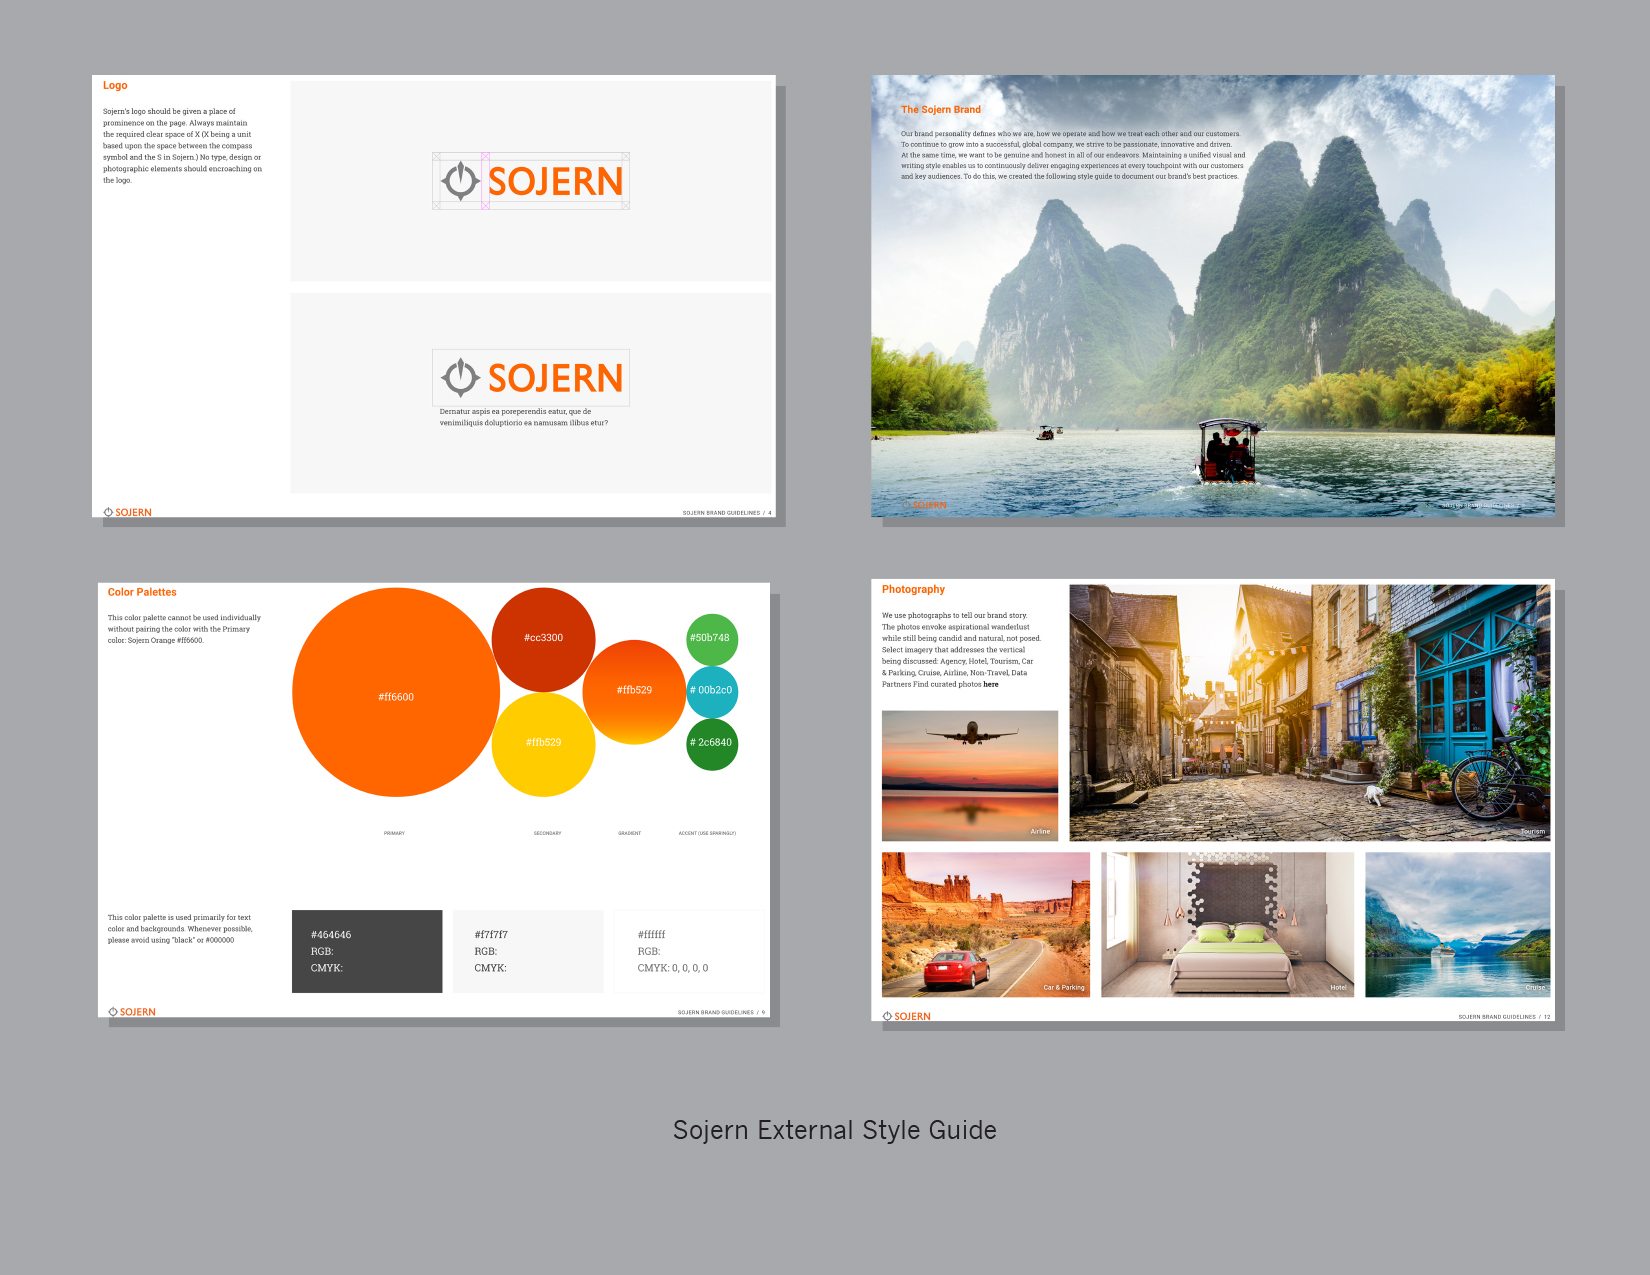Viewport: 1650px width, 1275px height.
Task: Choose the light gray #f7f7f7 swatch box
Action: [528, 951]
